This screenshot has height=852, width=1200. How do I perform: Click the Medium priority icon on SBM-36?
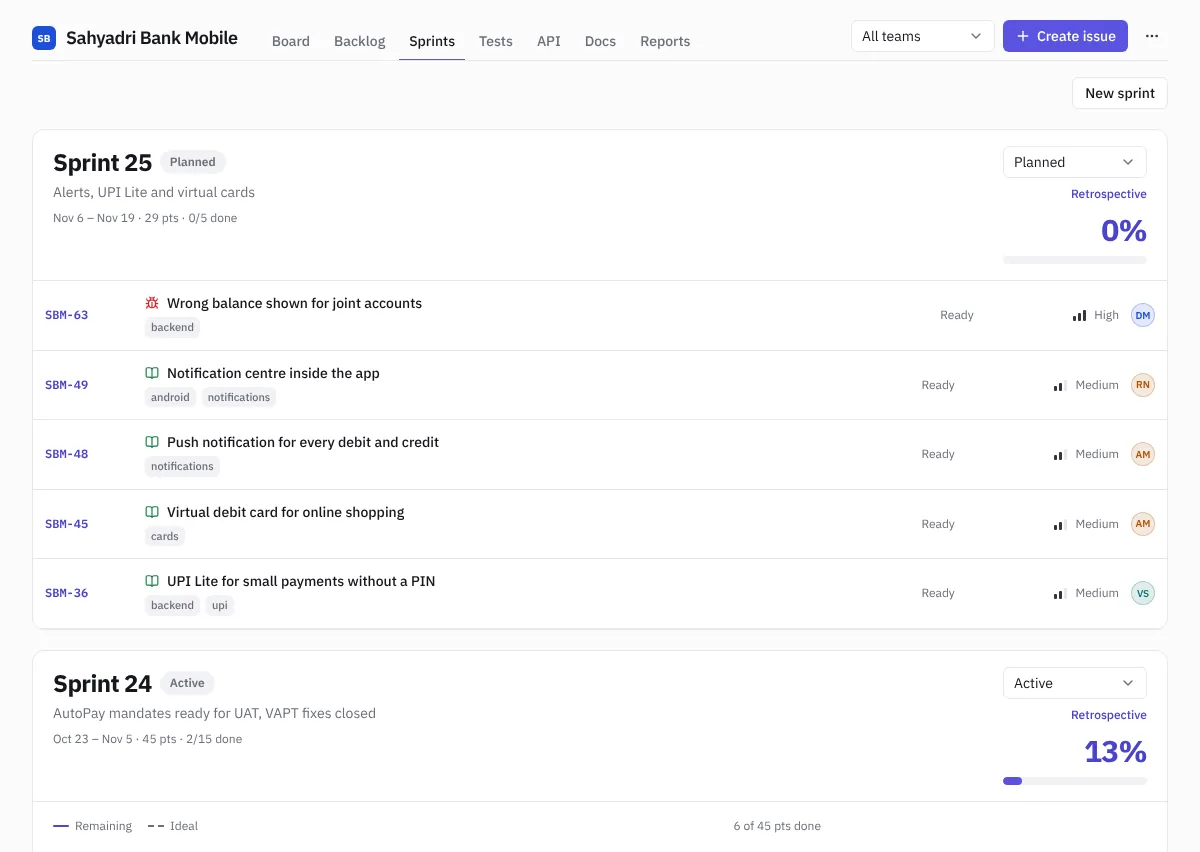tap(1060, 593)
